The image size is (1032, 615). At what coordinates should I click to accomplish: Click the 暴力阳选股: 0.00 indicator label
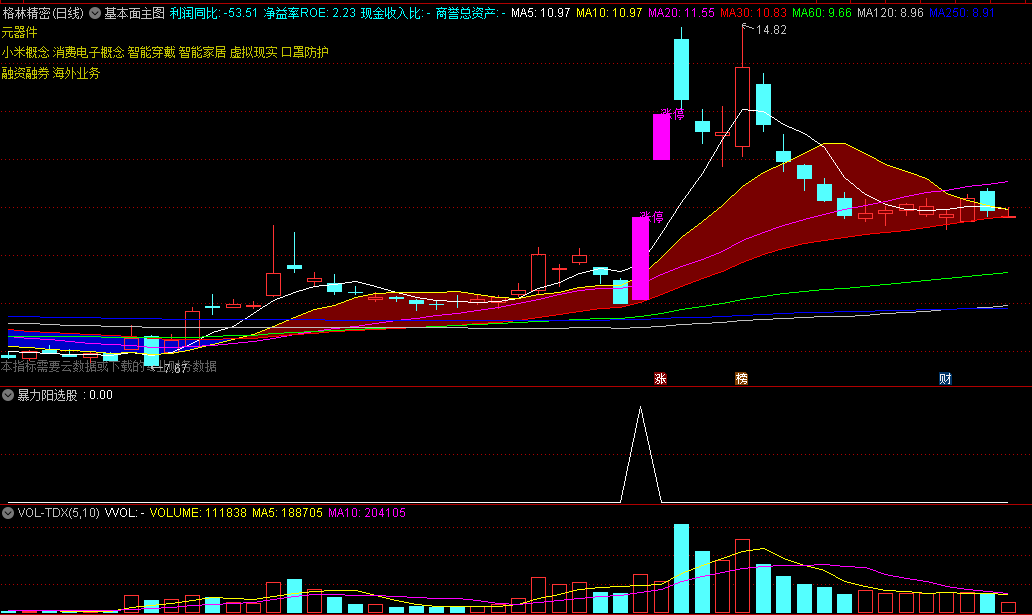(64, 395)
